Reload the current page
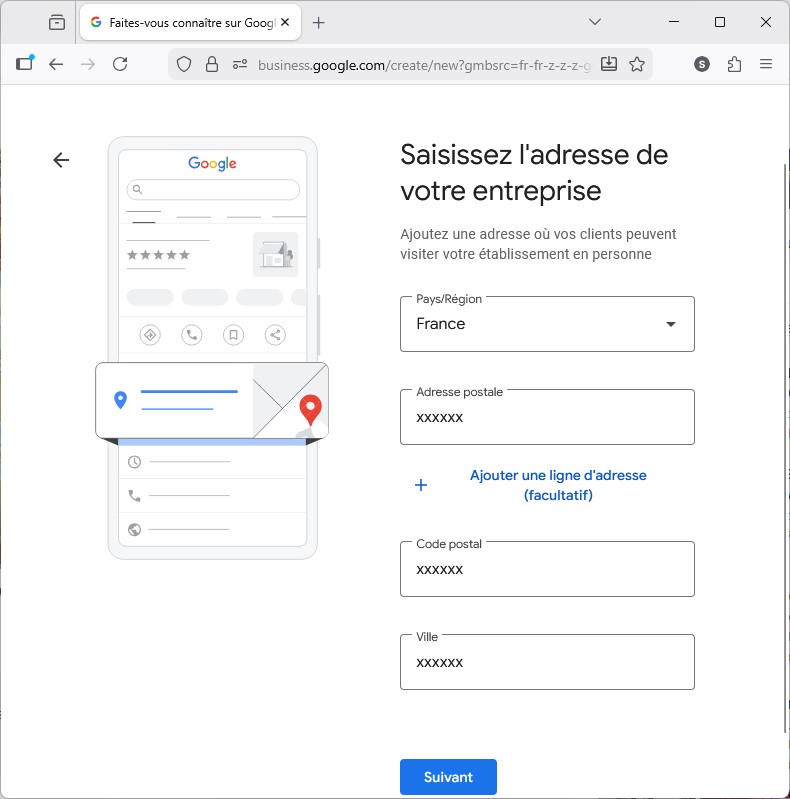The width and height of the screenshot is (790, 799). tap(120, 64)
